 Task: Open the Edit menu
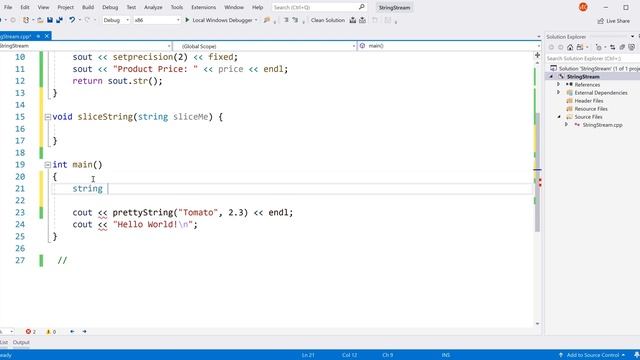coord(25,7)
